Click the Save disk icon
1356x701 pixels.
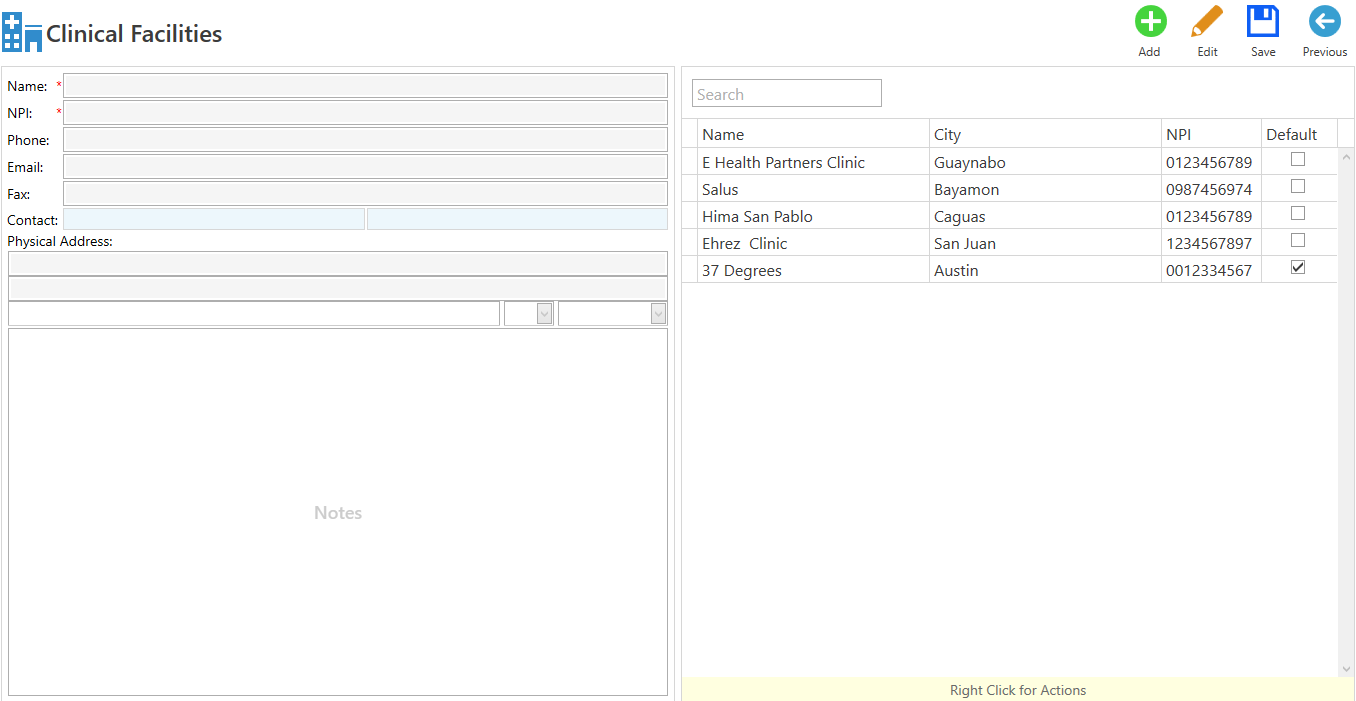tap(1263, 20)
